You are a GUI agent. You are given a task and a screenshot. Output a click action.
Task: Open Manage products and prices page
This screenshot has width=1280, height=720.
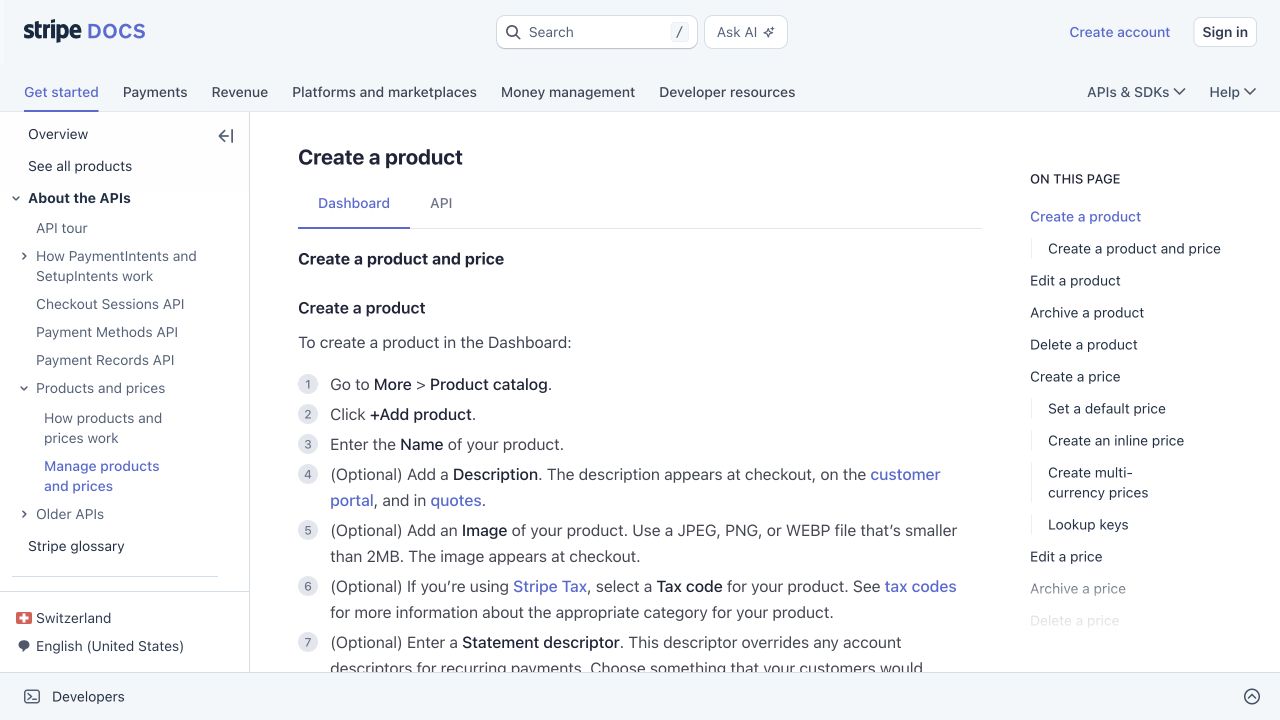pyautogui.click(x=102, y=476)
